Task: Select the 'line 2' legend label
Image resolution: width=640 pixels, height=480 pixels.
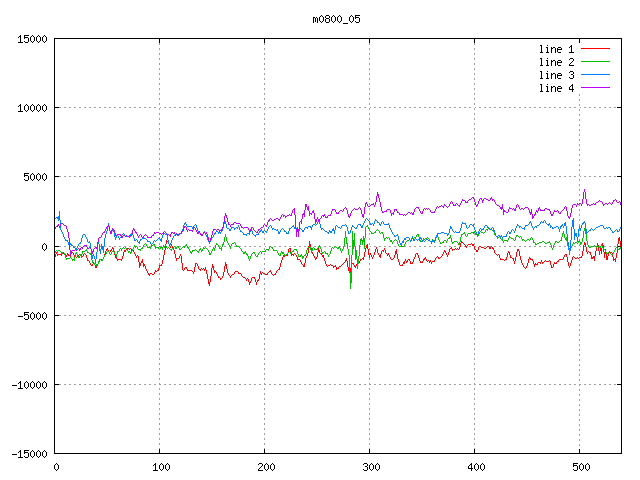Action: coord(557,62)
